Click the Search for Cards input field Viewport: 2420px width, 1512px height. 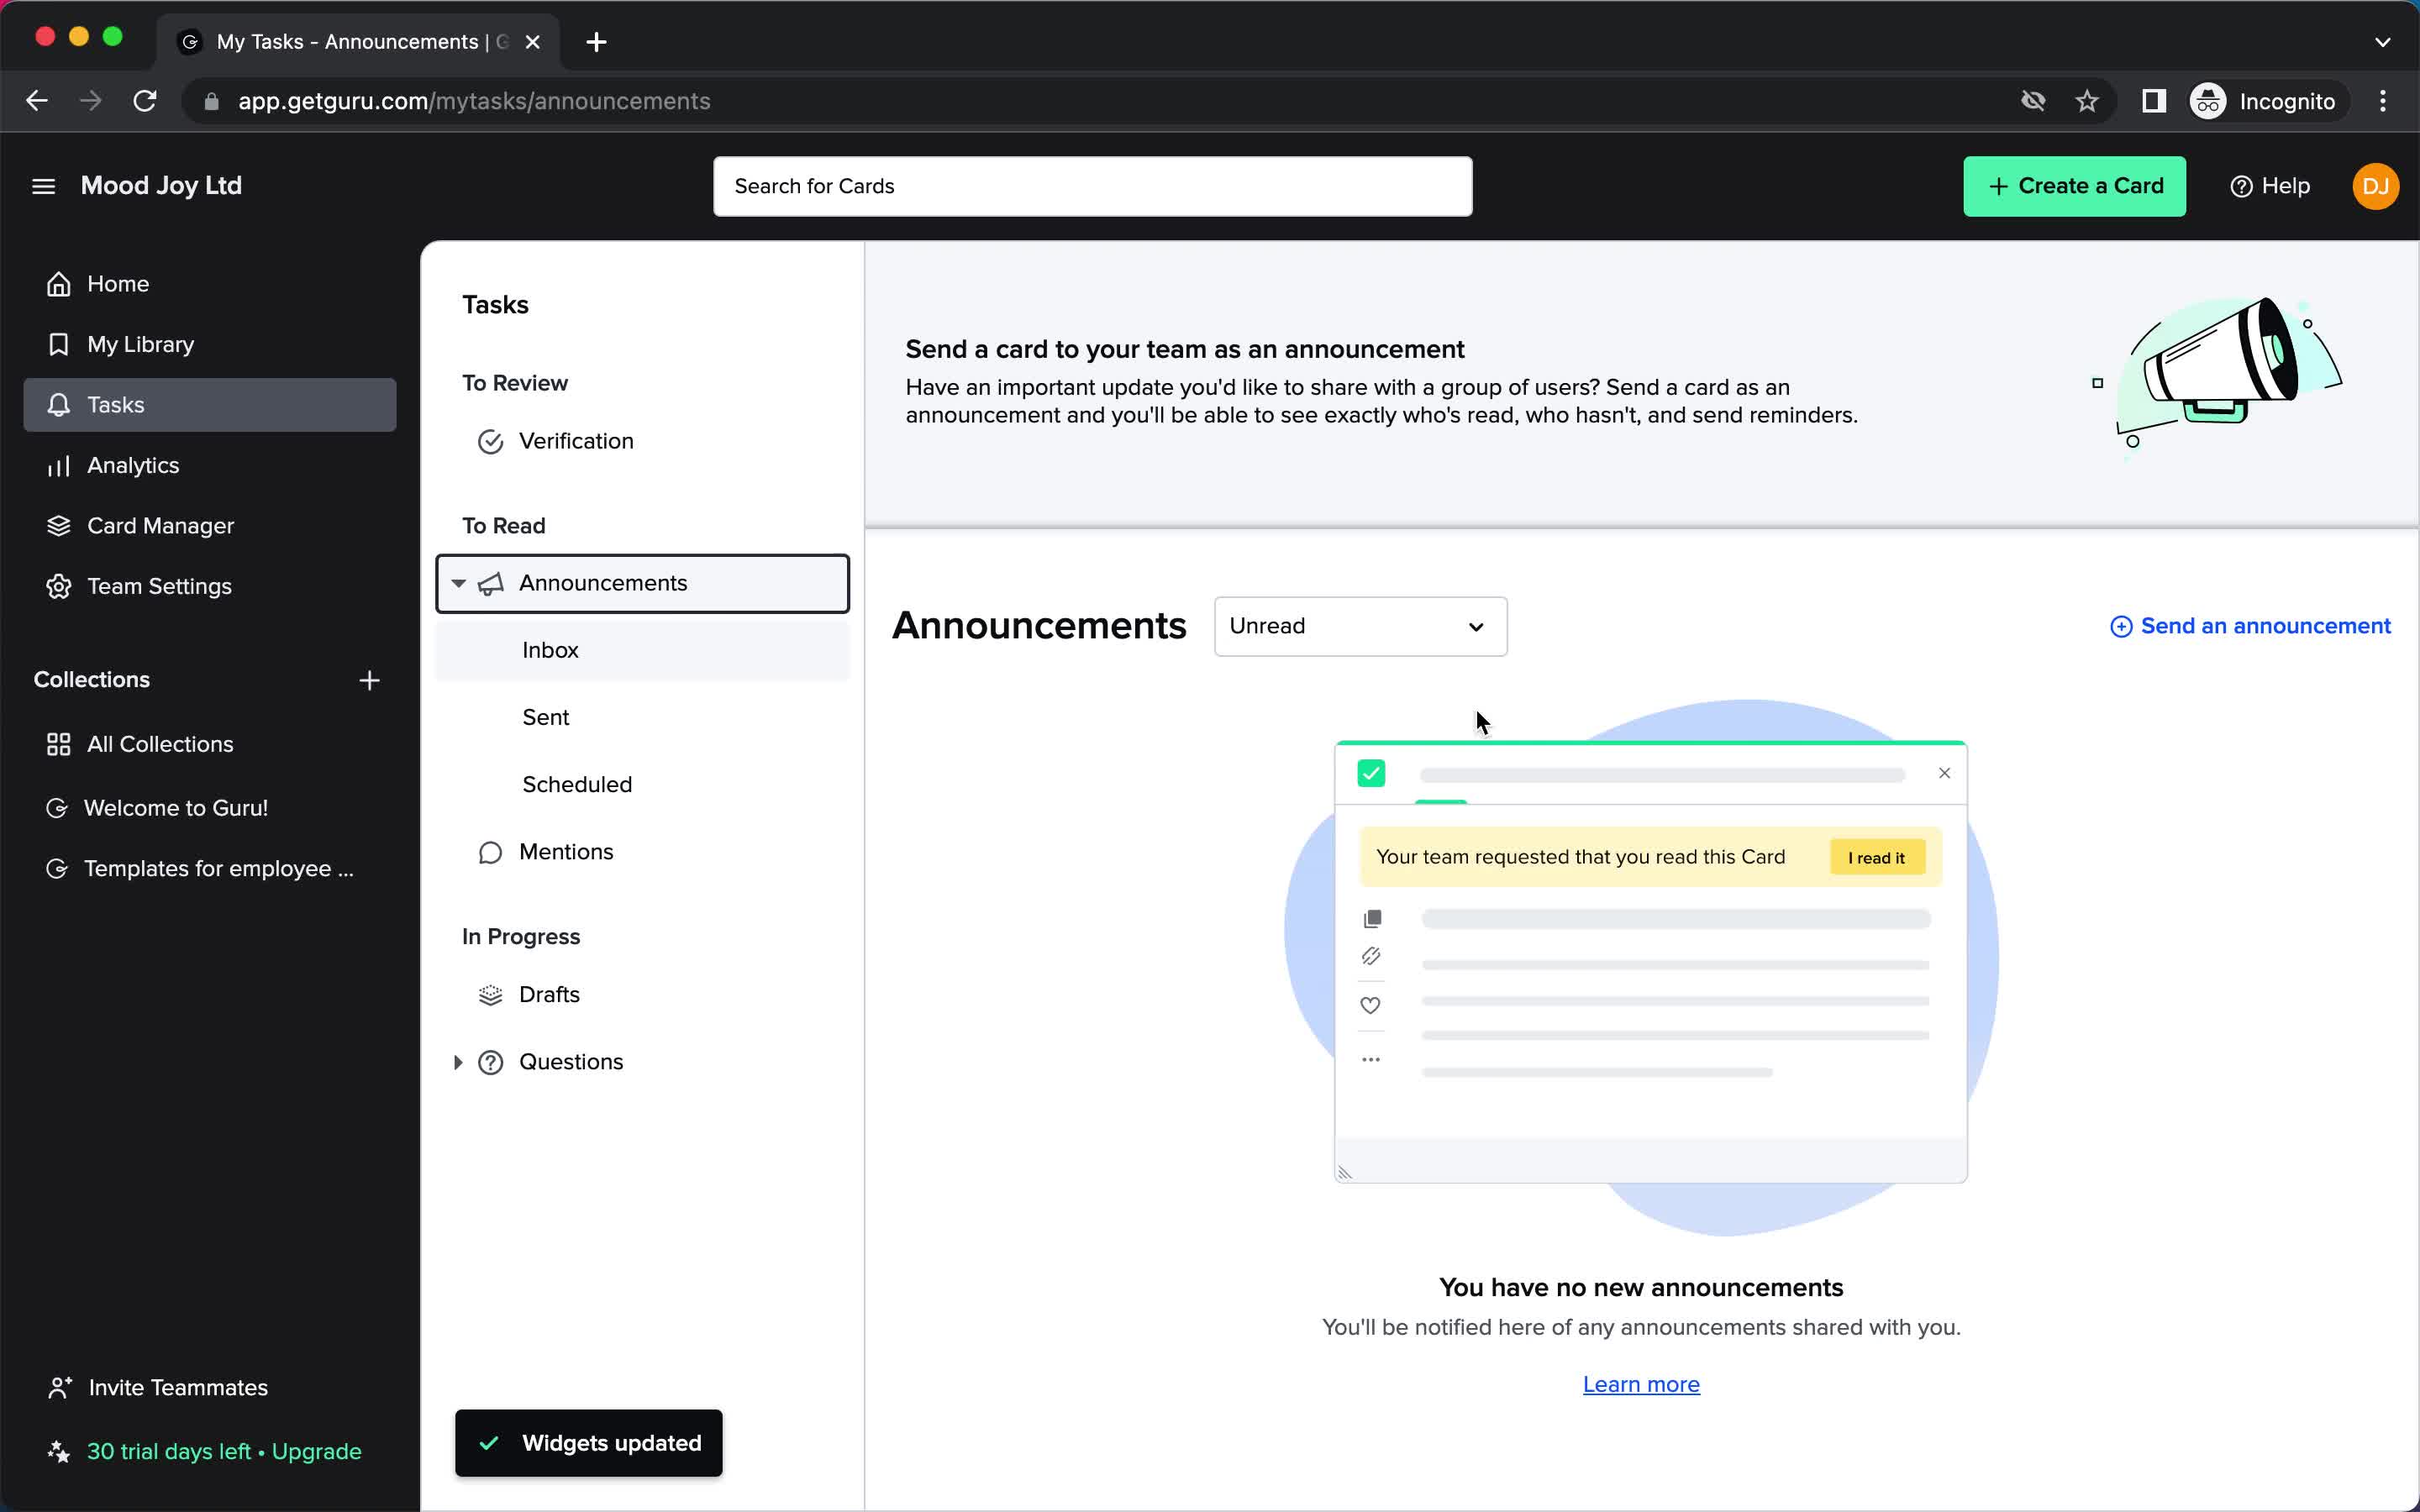tap(1092, 186)
